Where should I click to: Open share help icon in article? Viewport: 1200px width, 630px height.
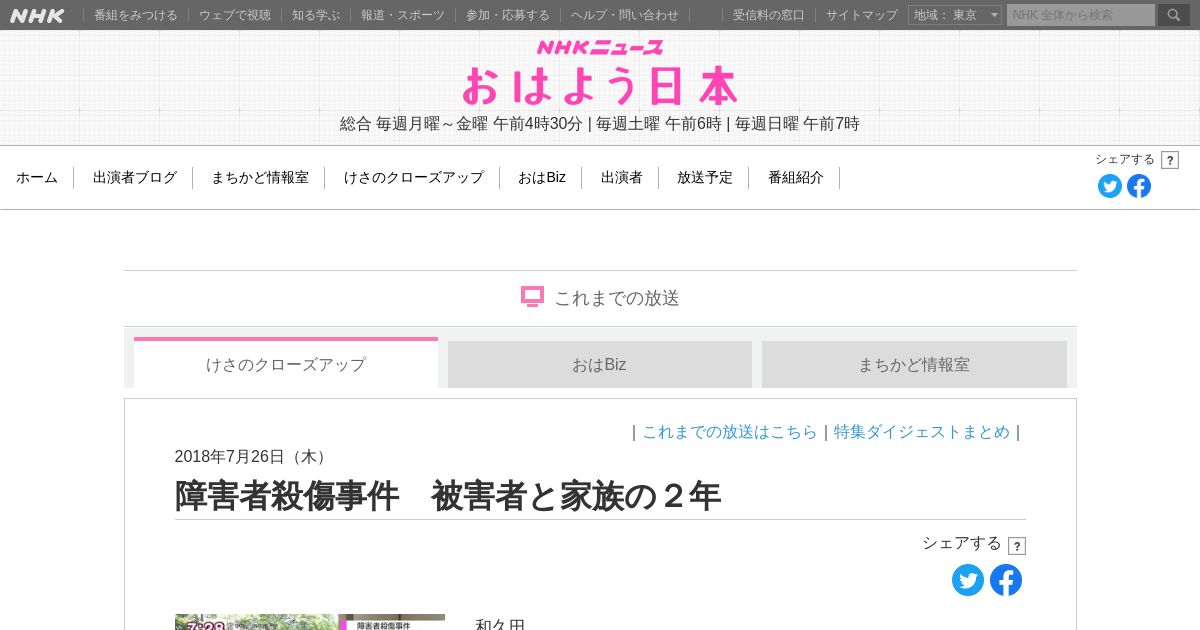point(1017,546)
